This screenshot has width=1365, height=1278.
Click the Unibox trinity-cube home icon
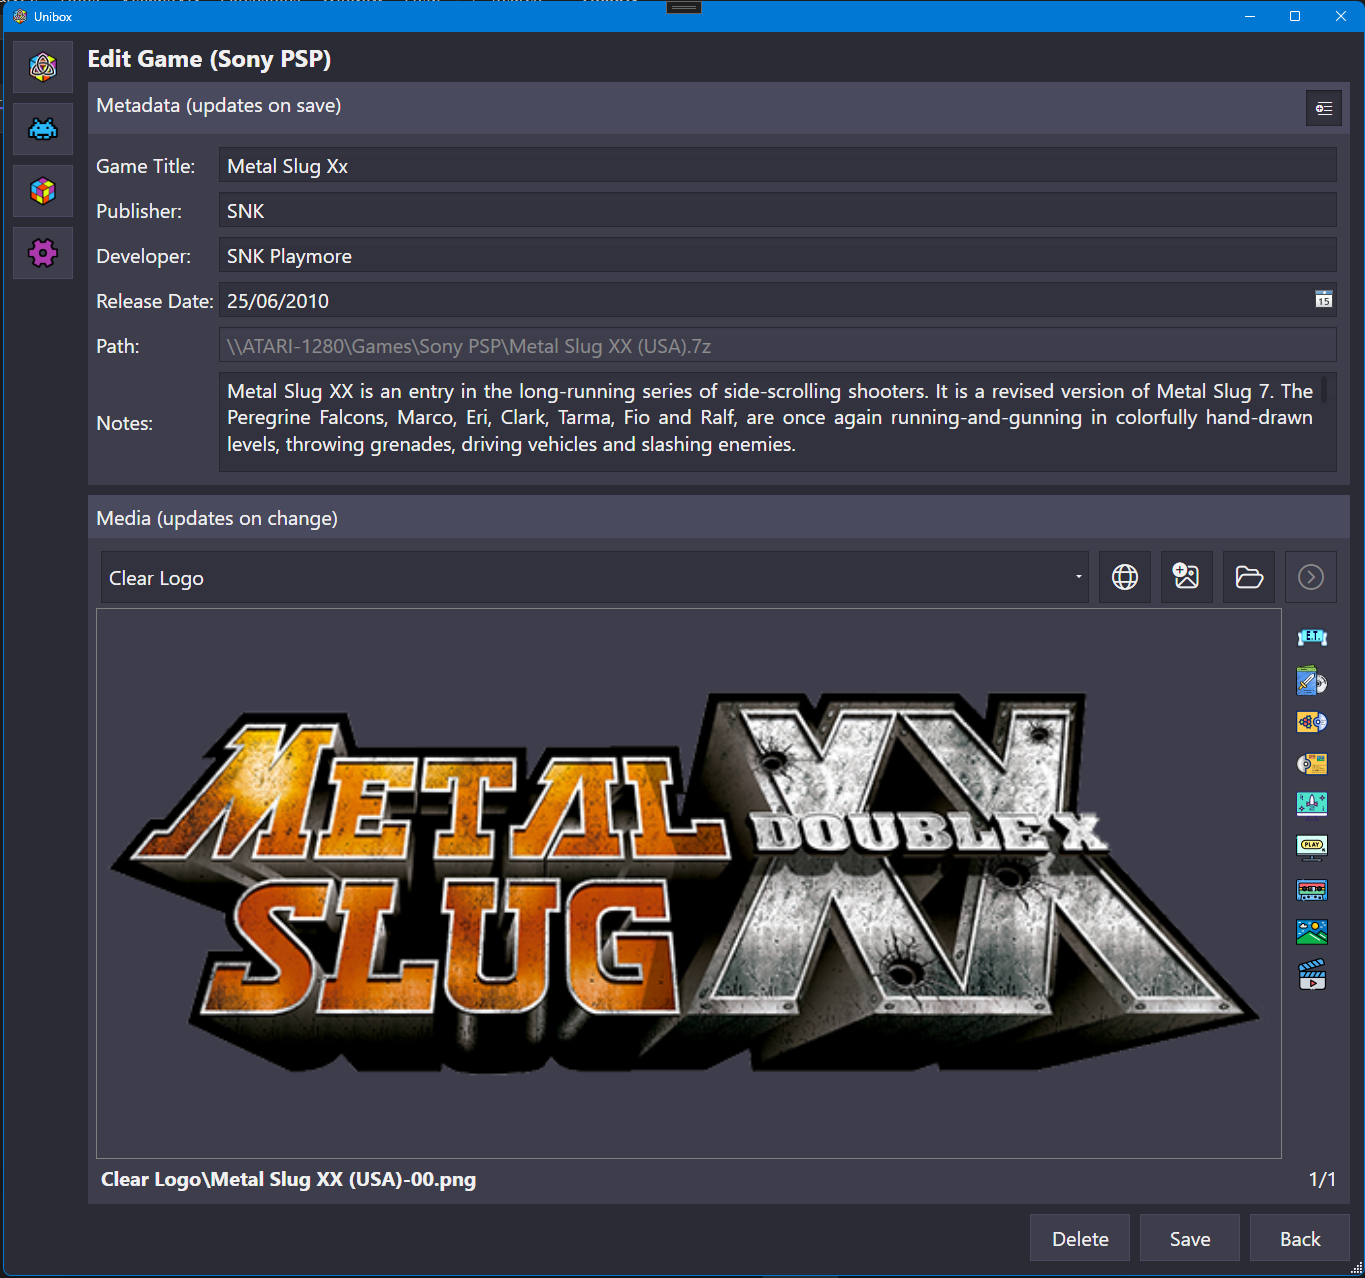pos(43,67)
